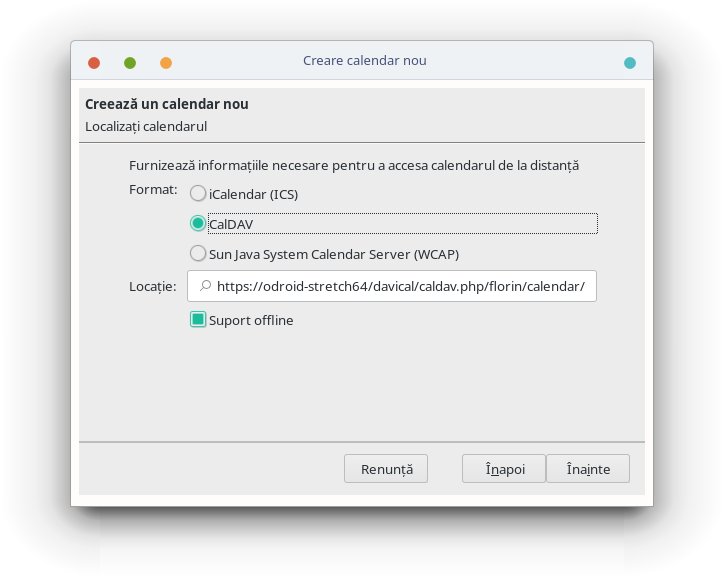Go back with the Înapoi button
724x587 pixels.
pos(504,469)
